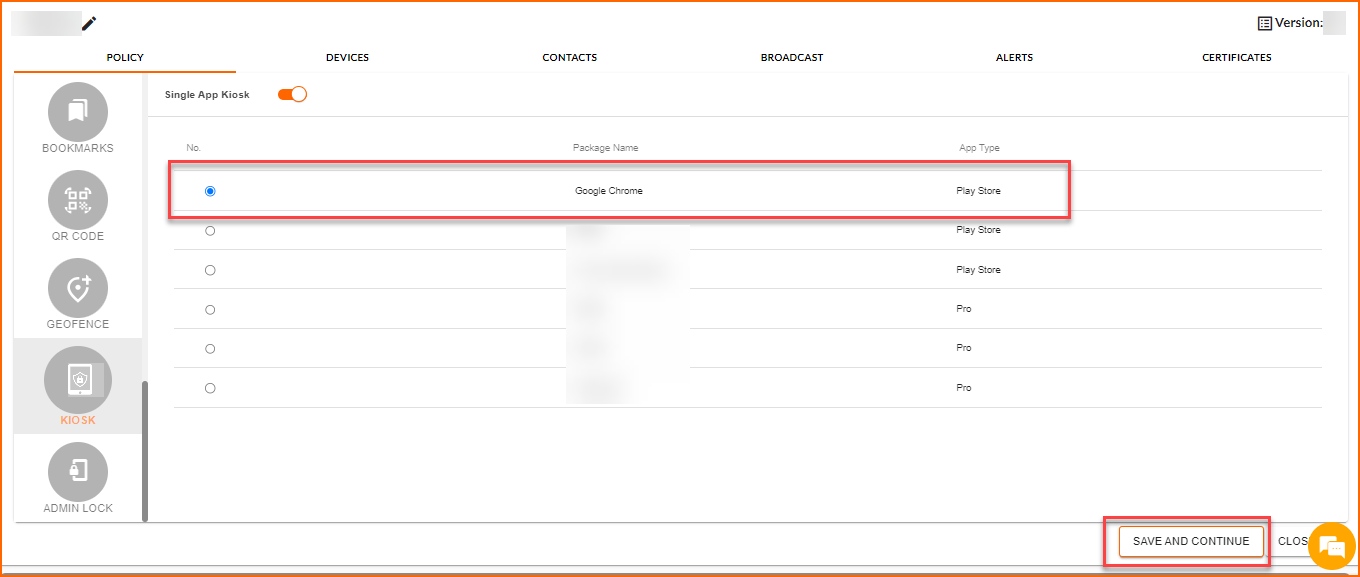This screenshot has height=577, width=1360.
Task: Click the sidebar vertical scrollbar
Action: 145,450
